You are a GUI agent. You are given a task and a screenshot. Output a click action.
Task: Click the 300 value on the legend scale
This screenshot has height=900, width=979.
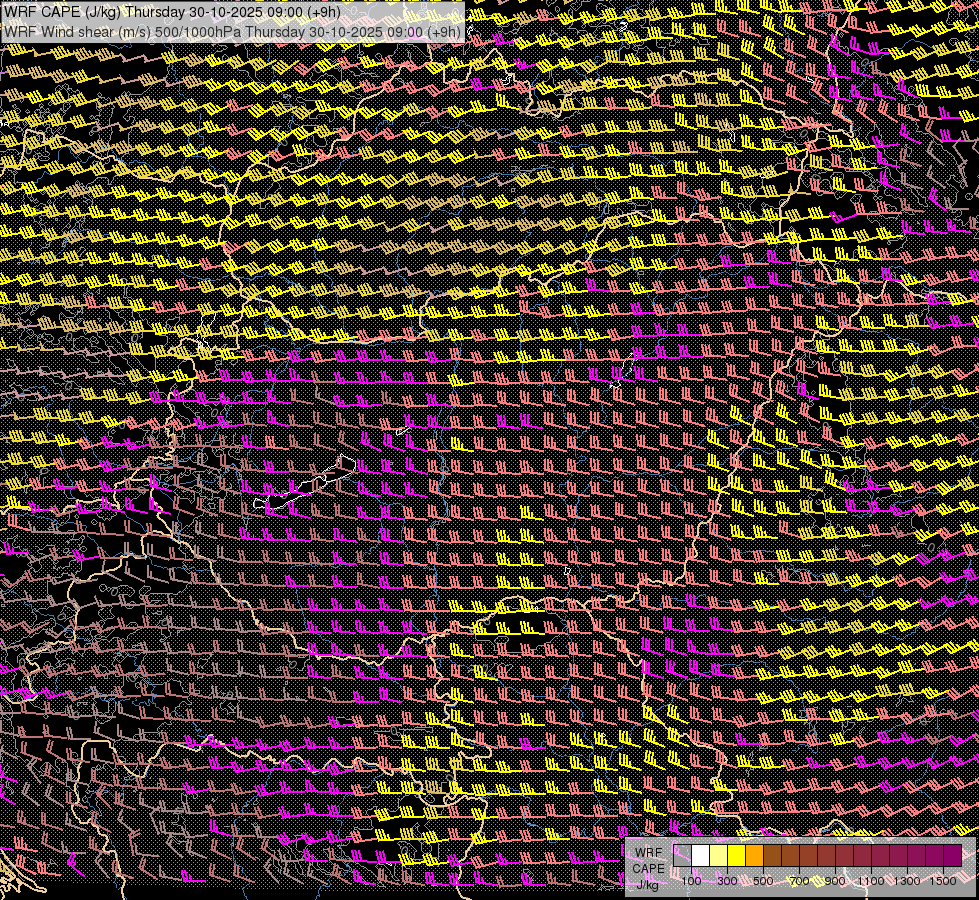pos(727,881)
